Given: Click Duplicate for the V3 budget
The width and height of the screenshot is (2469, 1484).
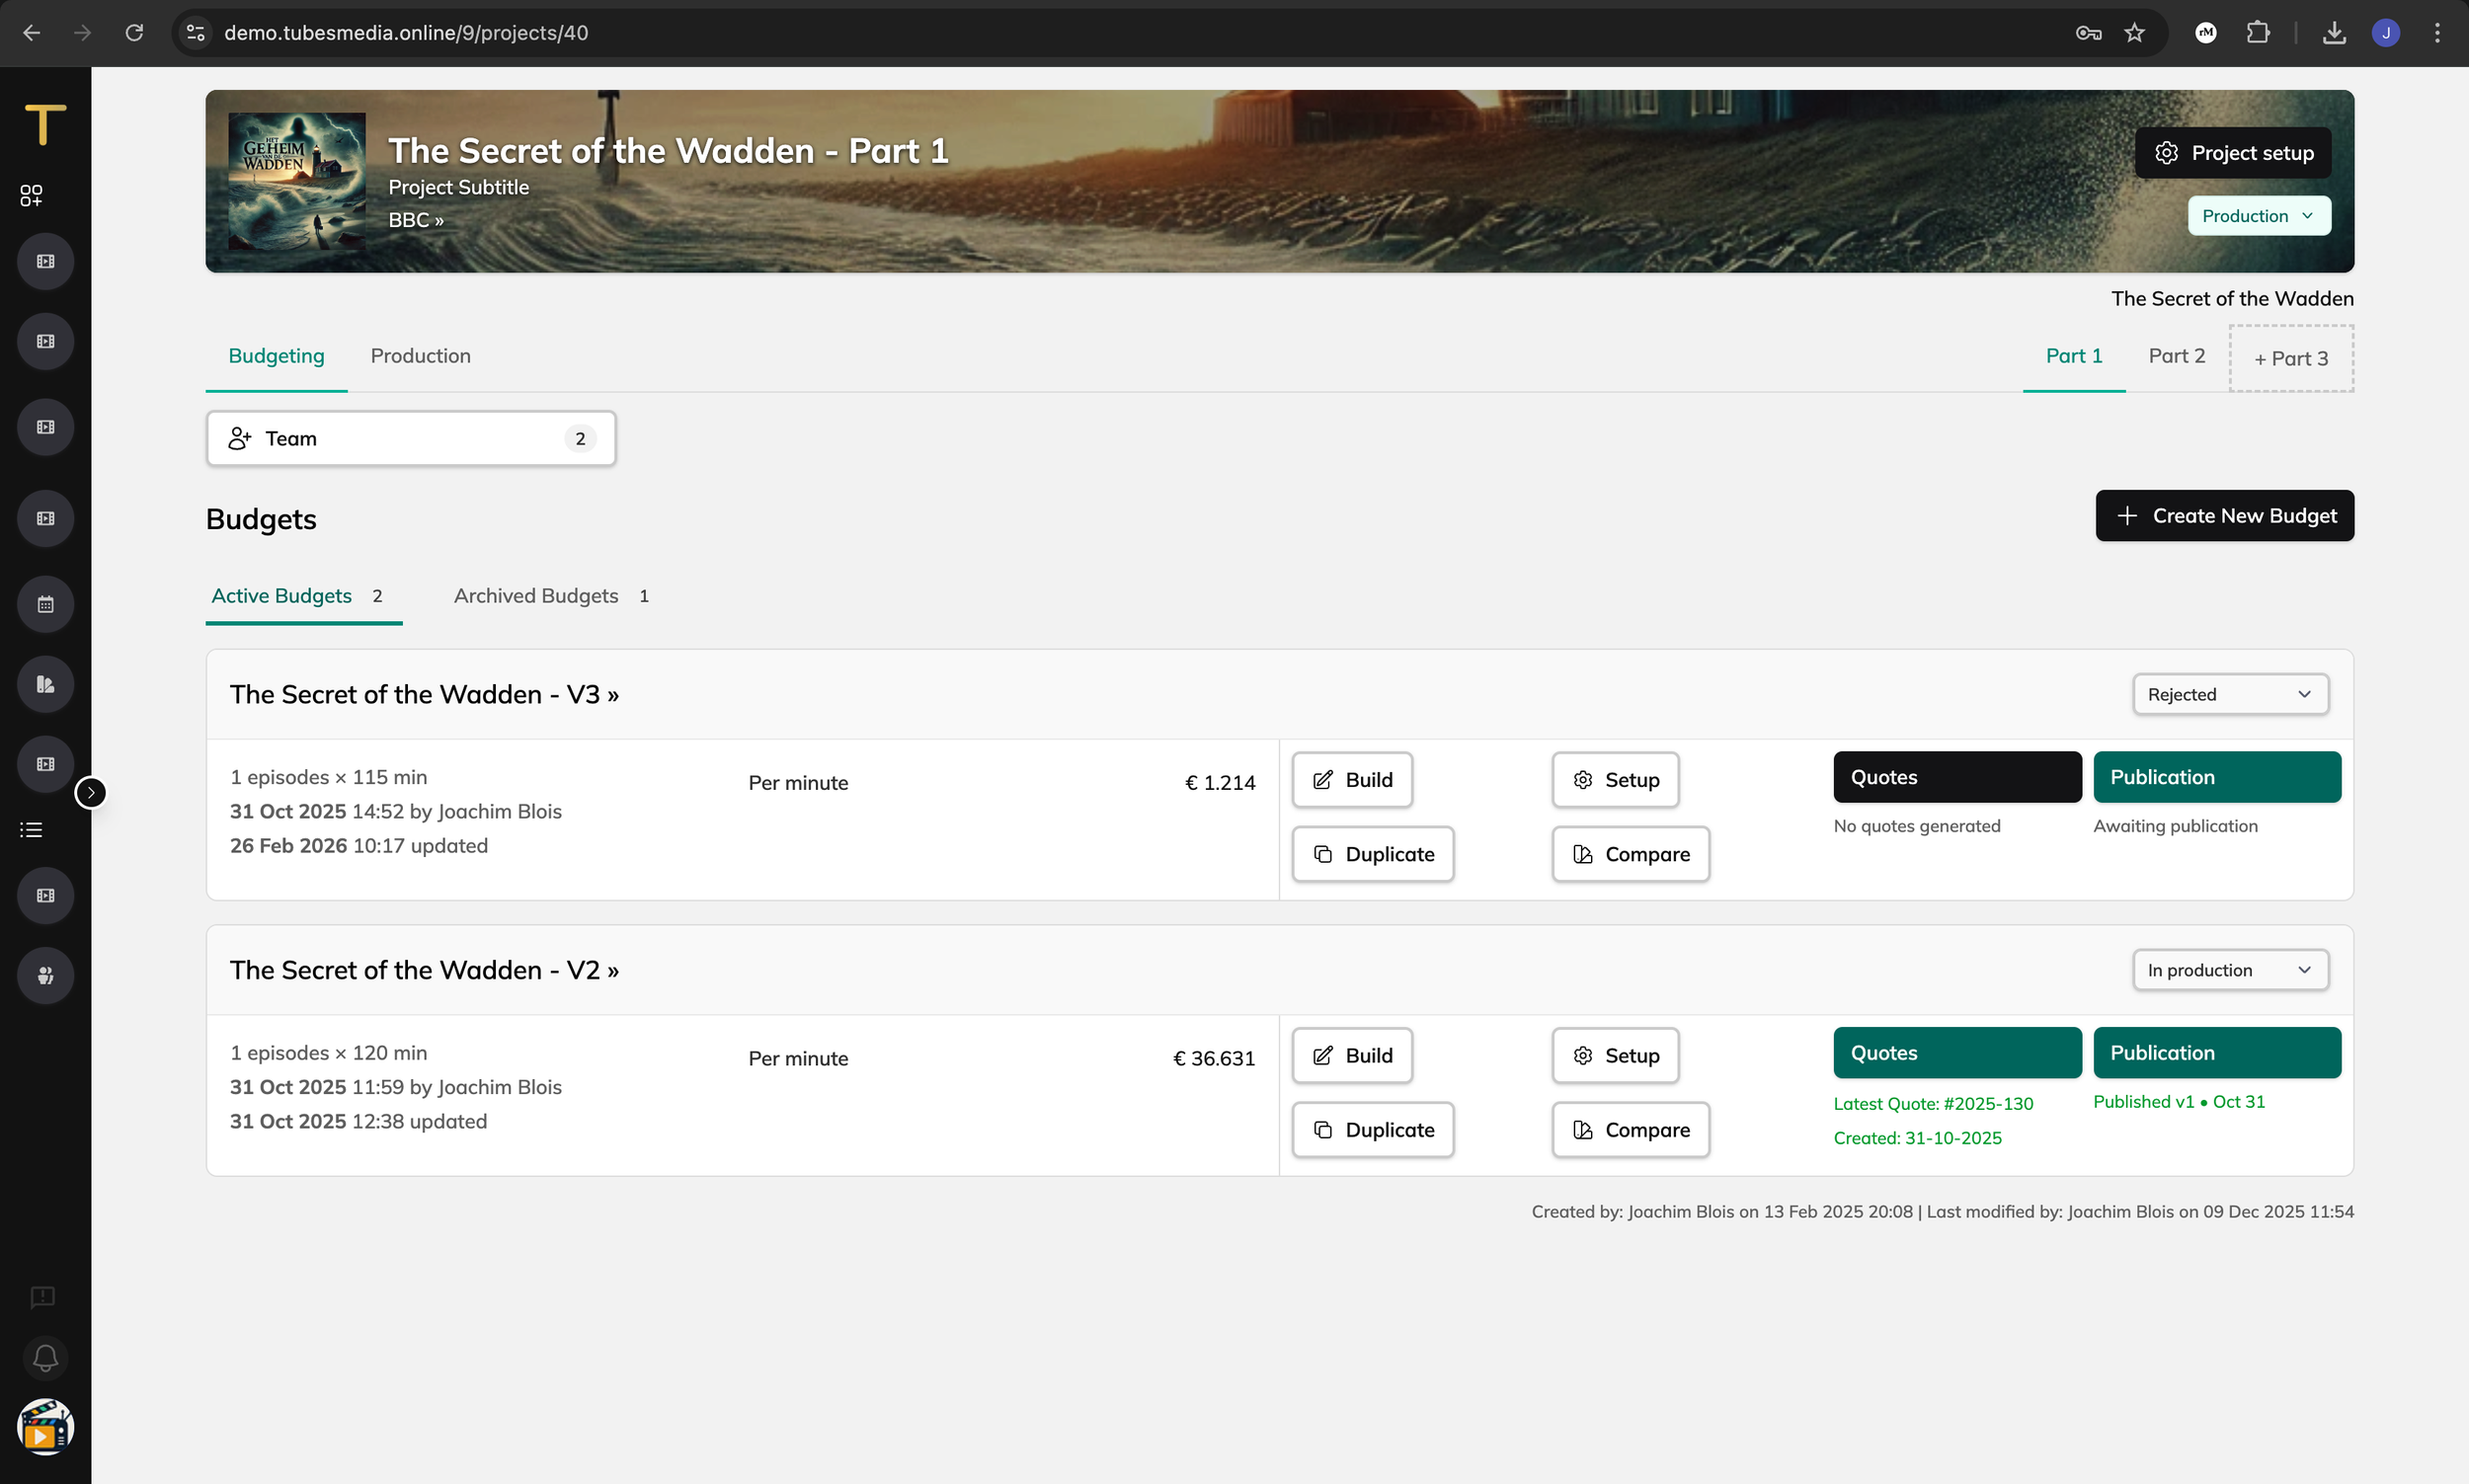Looking at the screenshot, I should click(1372, 854).
